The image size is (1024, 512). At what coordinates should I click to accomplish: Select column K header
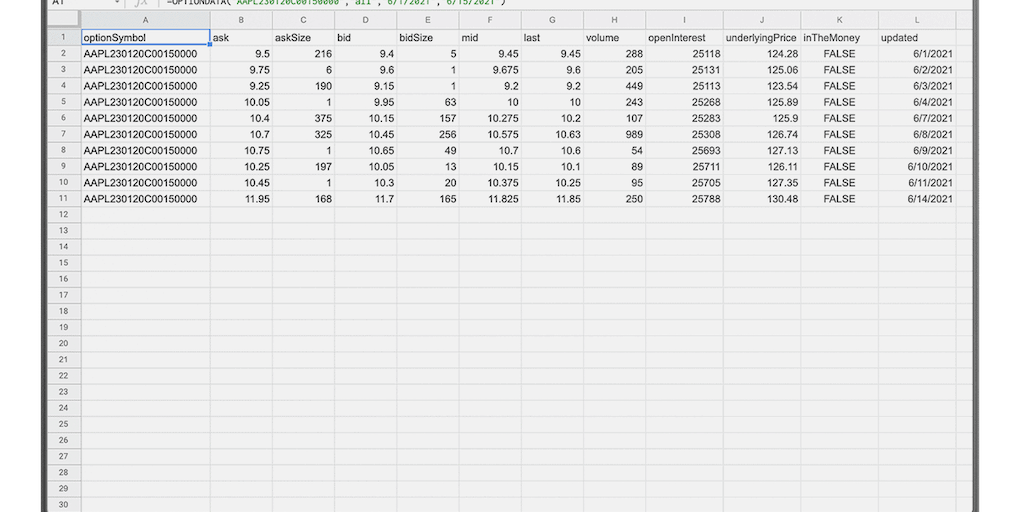(x=840, y=20)
